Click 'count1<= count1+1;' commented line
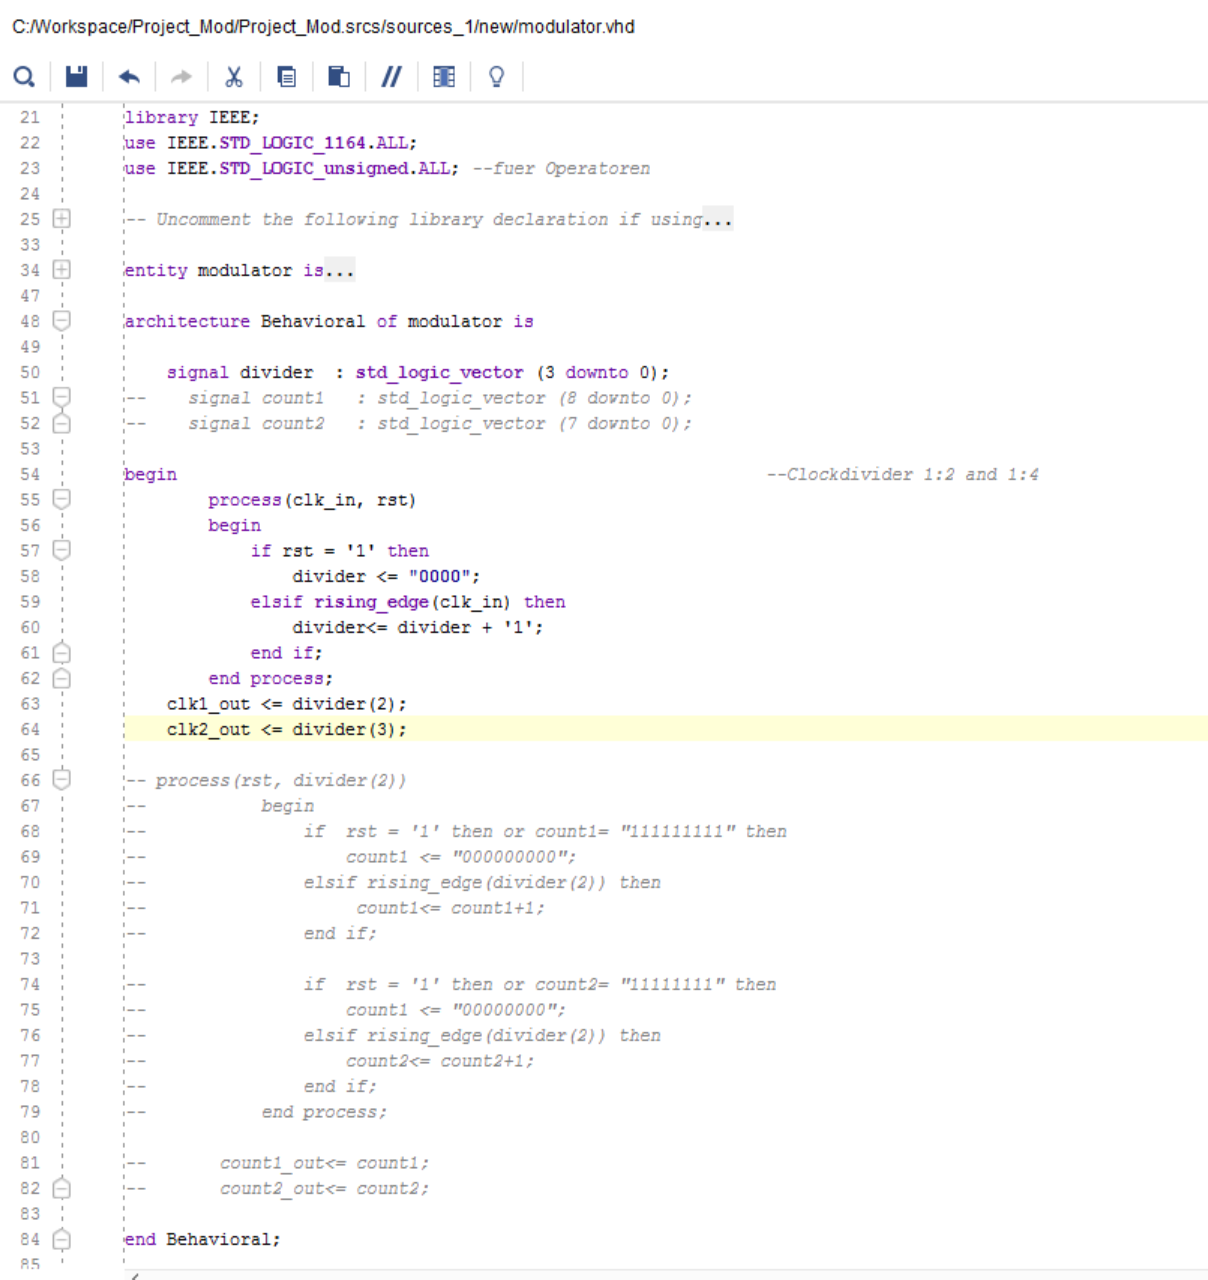Image resolution: width=1208 pixels, height=1280 pixels. (x=450, y=908)
